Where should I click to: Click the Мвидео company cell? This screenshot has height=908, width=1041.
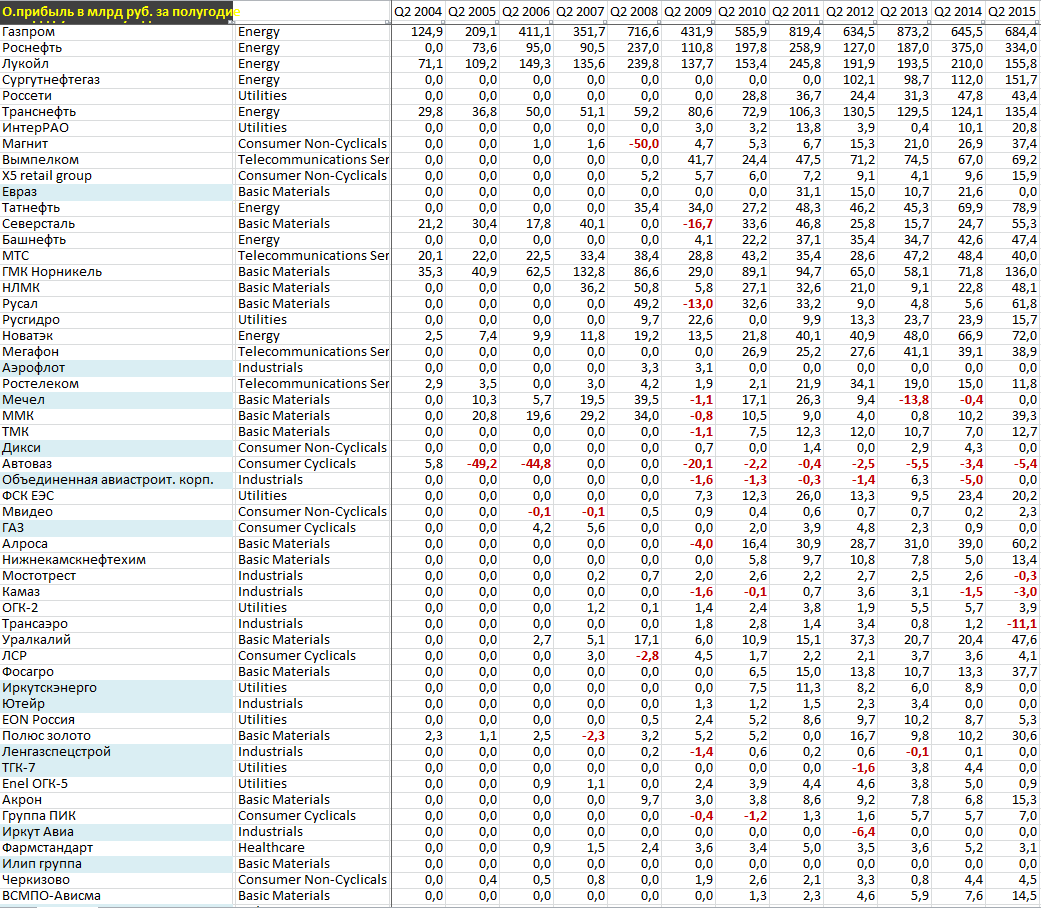click(118, 512)
